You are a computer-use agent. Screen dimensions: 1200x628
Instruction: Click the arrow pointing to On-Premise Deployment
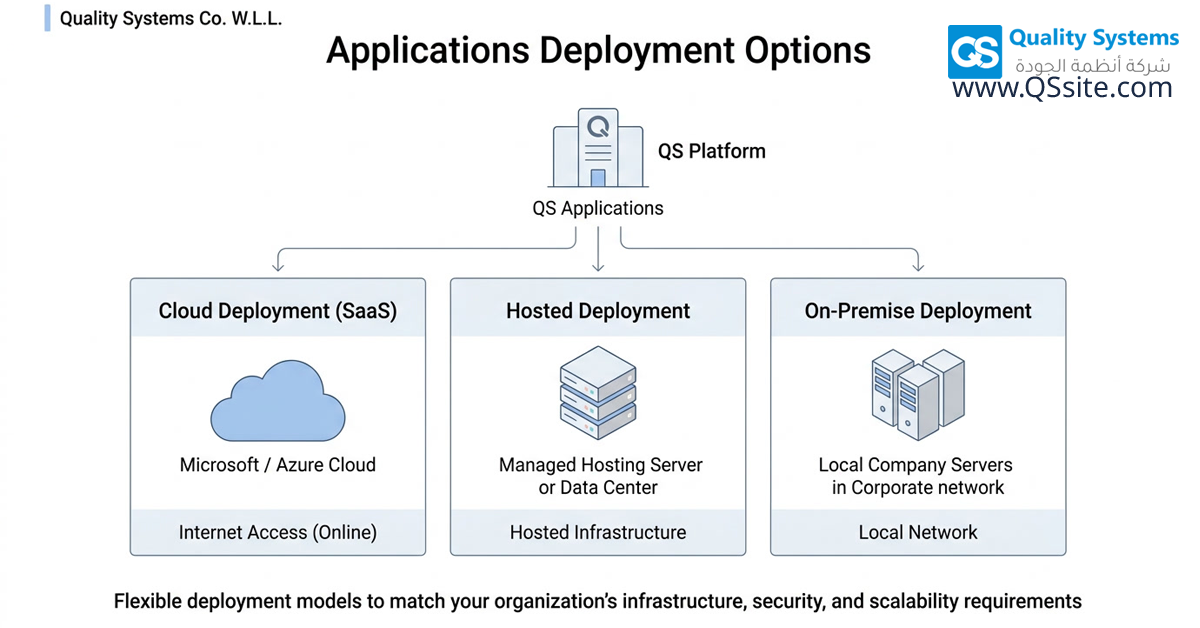(917, 262)
